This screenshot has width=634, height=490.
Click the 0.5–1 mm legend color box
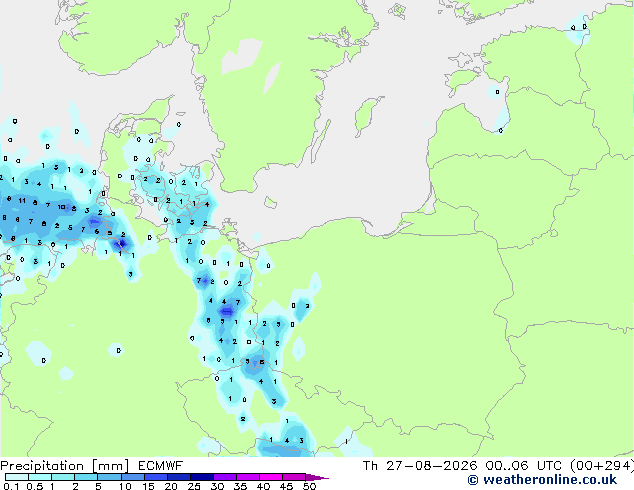coord(40,477)
